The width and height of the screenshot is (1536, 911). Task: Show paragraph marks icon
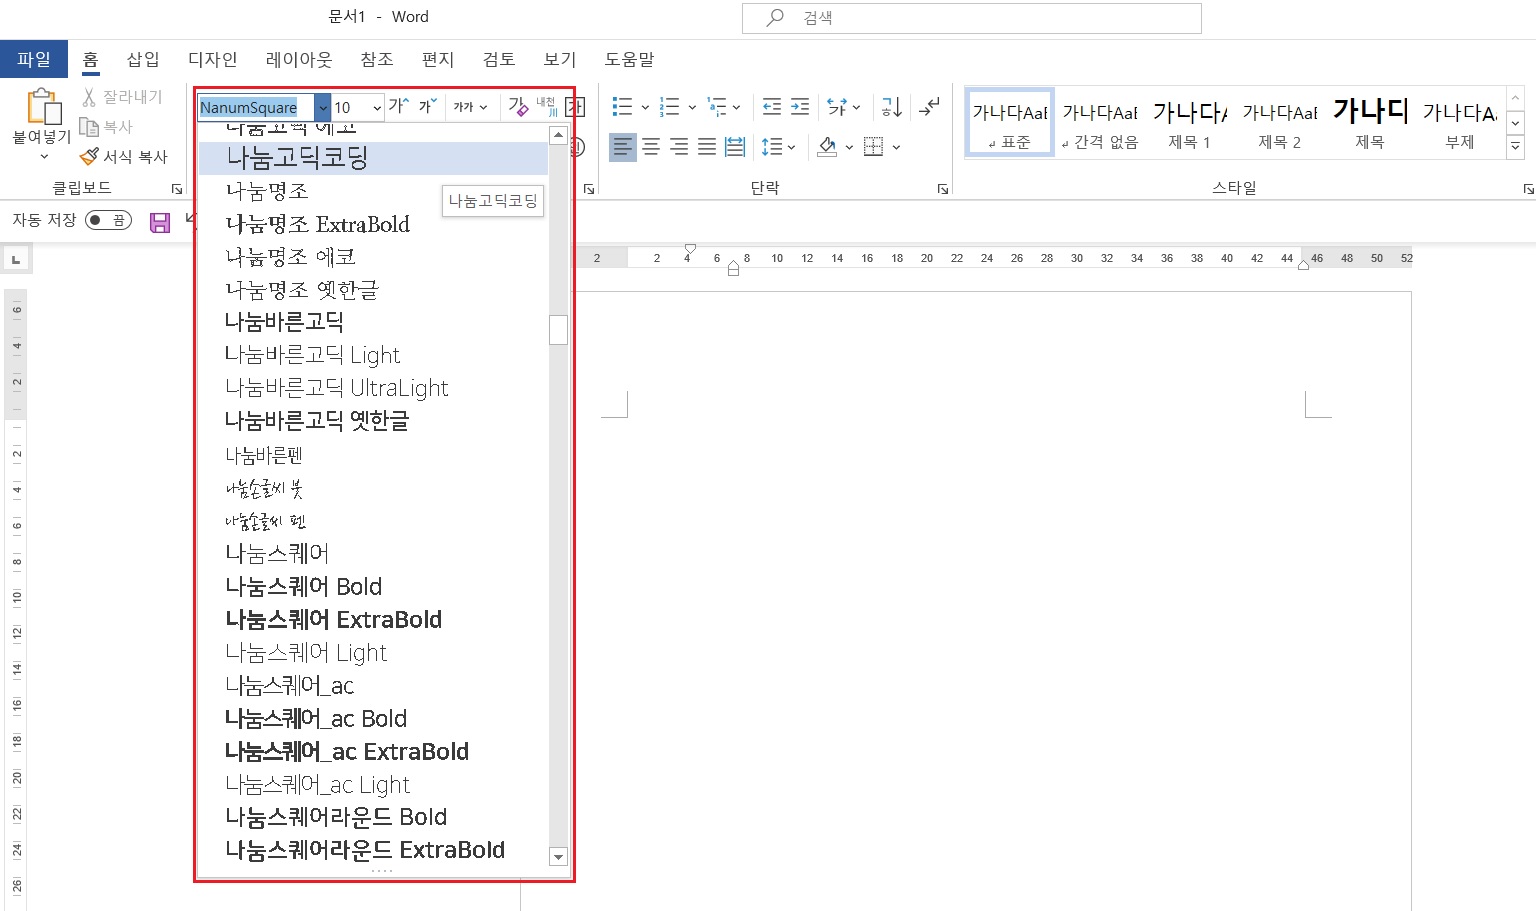[929, 106]
